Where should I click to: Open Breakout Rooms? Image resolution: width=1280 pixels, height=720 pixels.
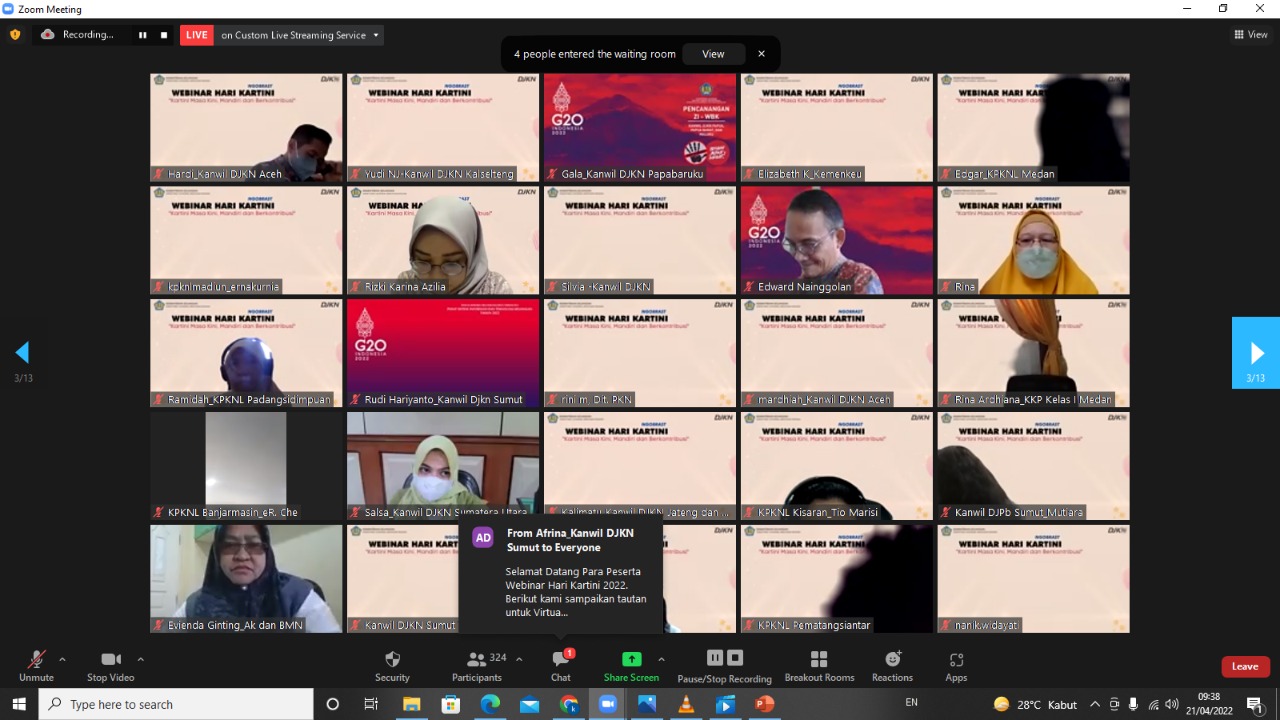(819, 660)
